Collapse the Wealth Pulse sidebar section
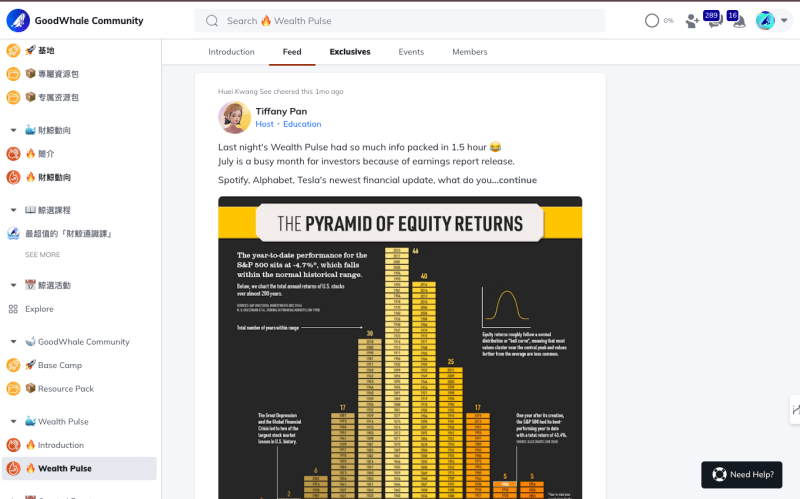Viewport: 800px width, 499px height. click(14, 421)
